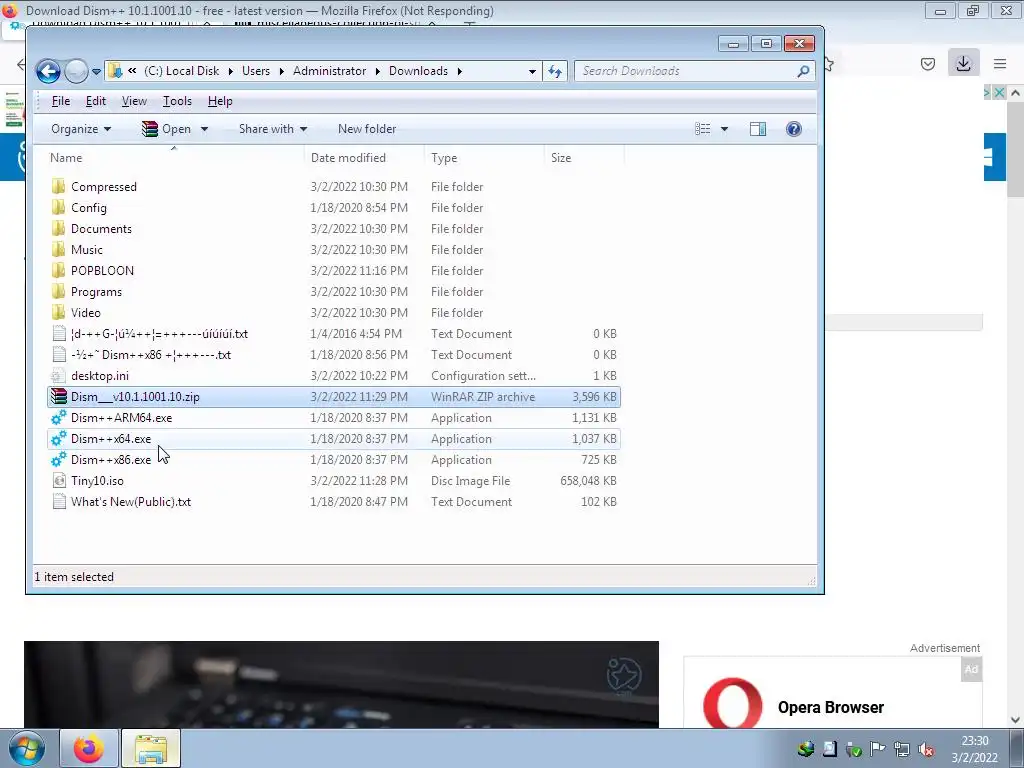The width and height of the screenshot is (1024, 768).
Task: Click the Opera Browser advertisement
Action: pyautogui.click(x=833, y=694)
